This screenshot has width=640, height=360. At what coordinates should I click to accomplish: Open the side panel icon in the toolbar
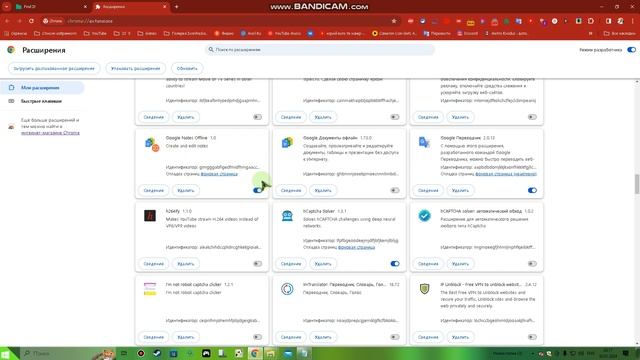609,21
